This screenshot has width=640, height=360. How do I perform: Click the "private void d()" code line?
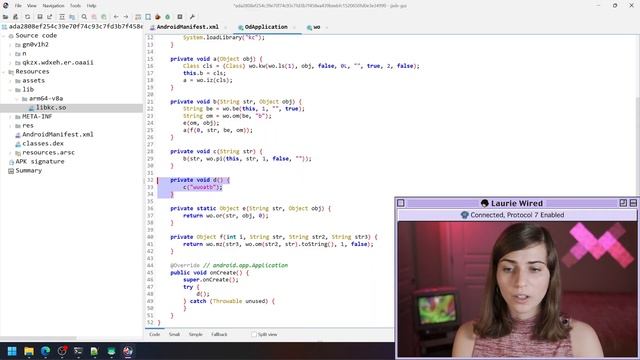pos(200,180)
